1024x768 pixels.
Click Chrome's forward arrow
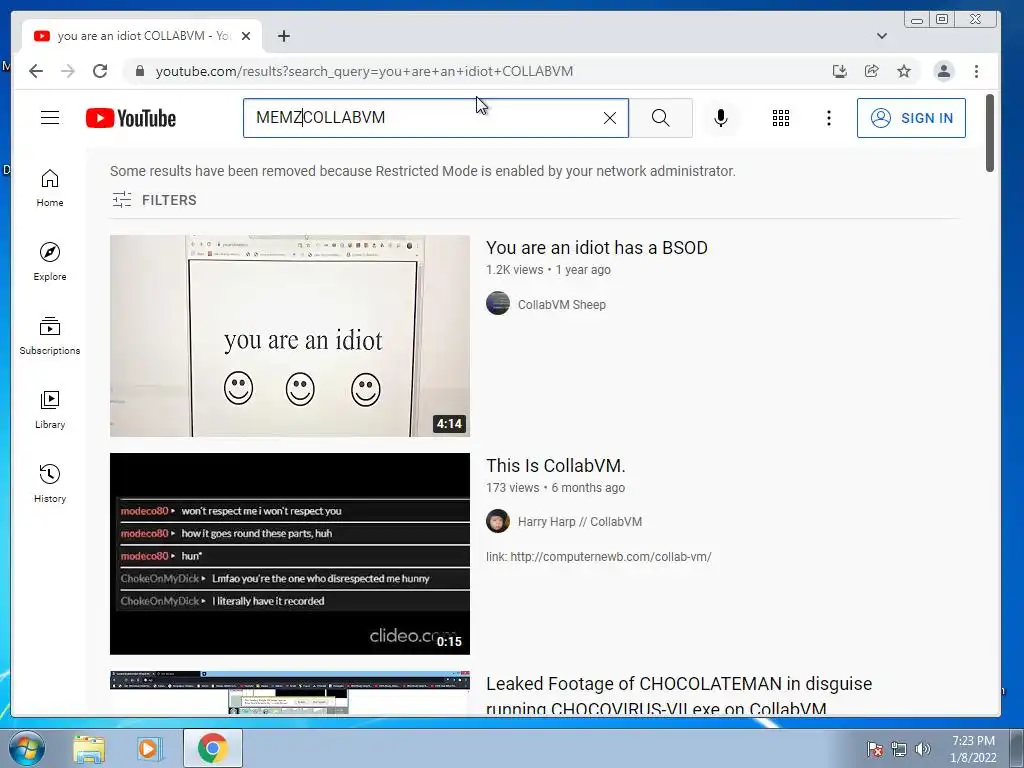(67, 71)
